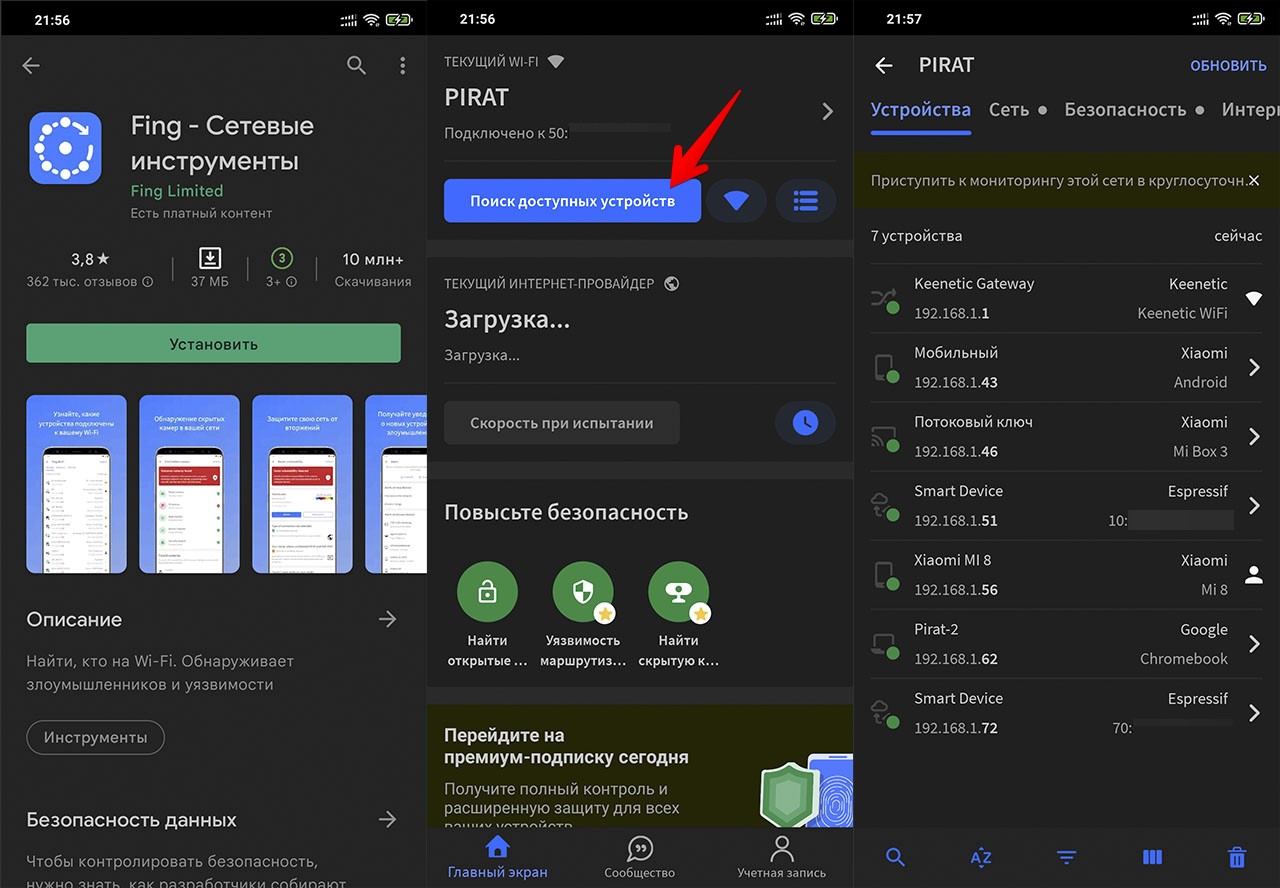Viewport: 1280px width, 888px height.
Task: Tap the search magnifier in devices bottom toolbar
Action: [x=896, y=857]
